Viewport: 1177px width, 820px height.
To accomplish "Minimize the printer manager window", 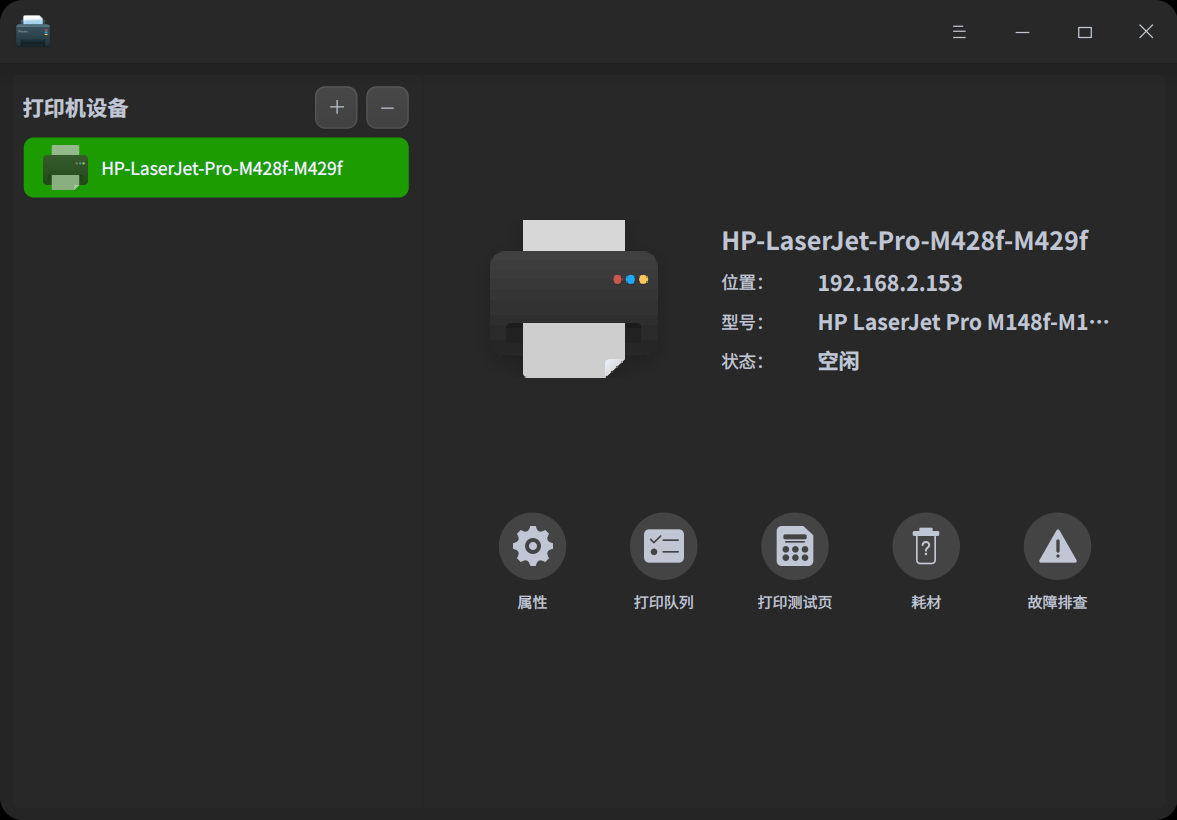I will (1022, 32).
